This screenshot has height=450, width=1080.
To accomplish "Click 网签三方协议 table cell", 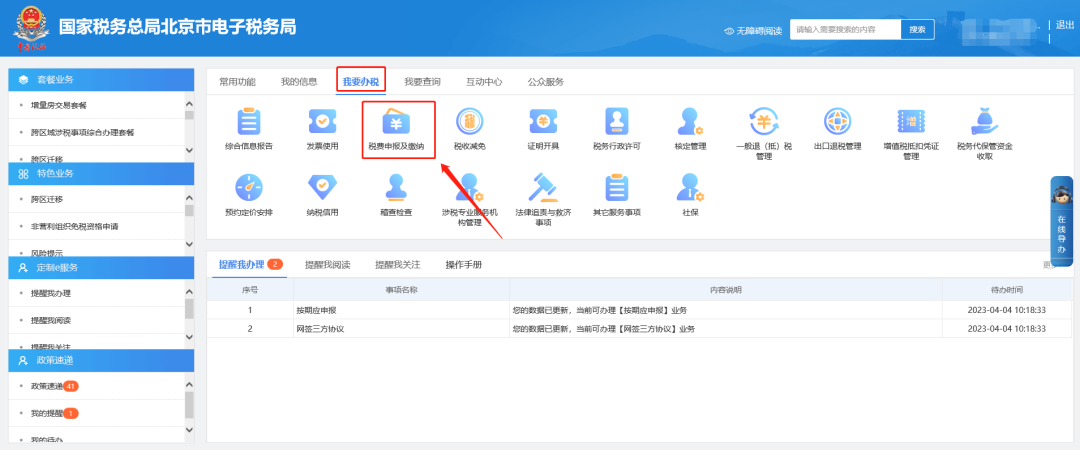I will click(x=402, y=329).
